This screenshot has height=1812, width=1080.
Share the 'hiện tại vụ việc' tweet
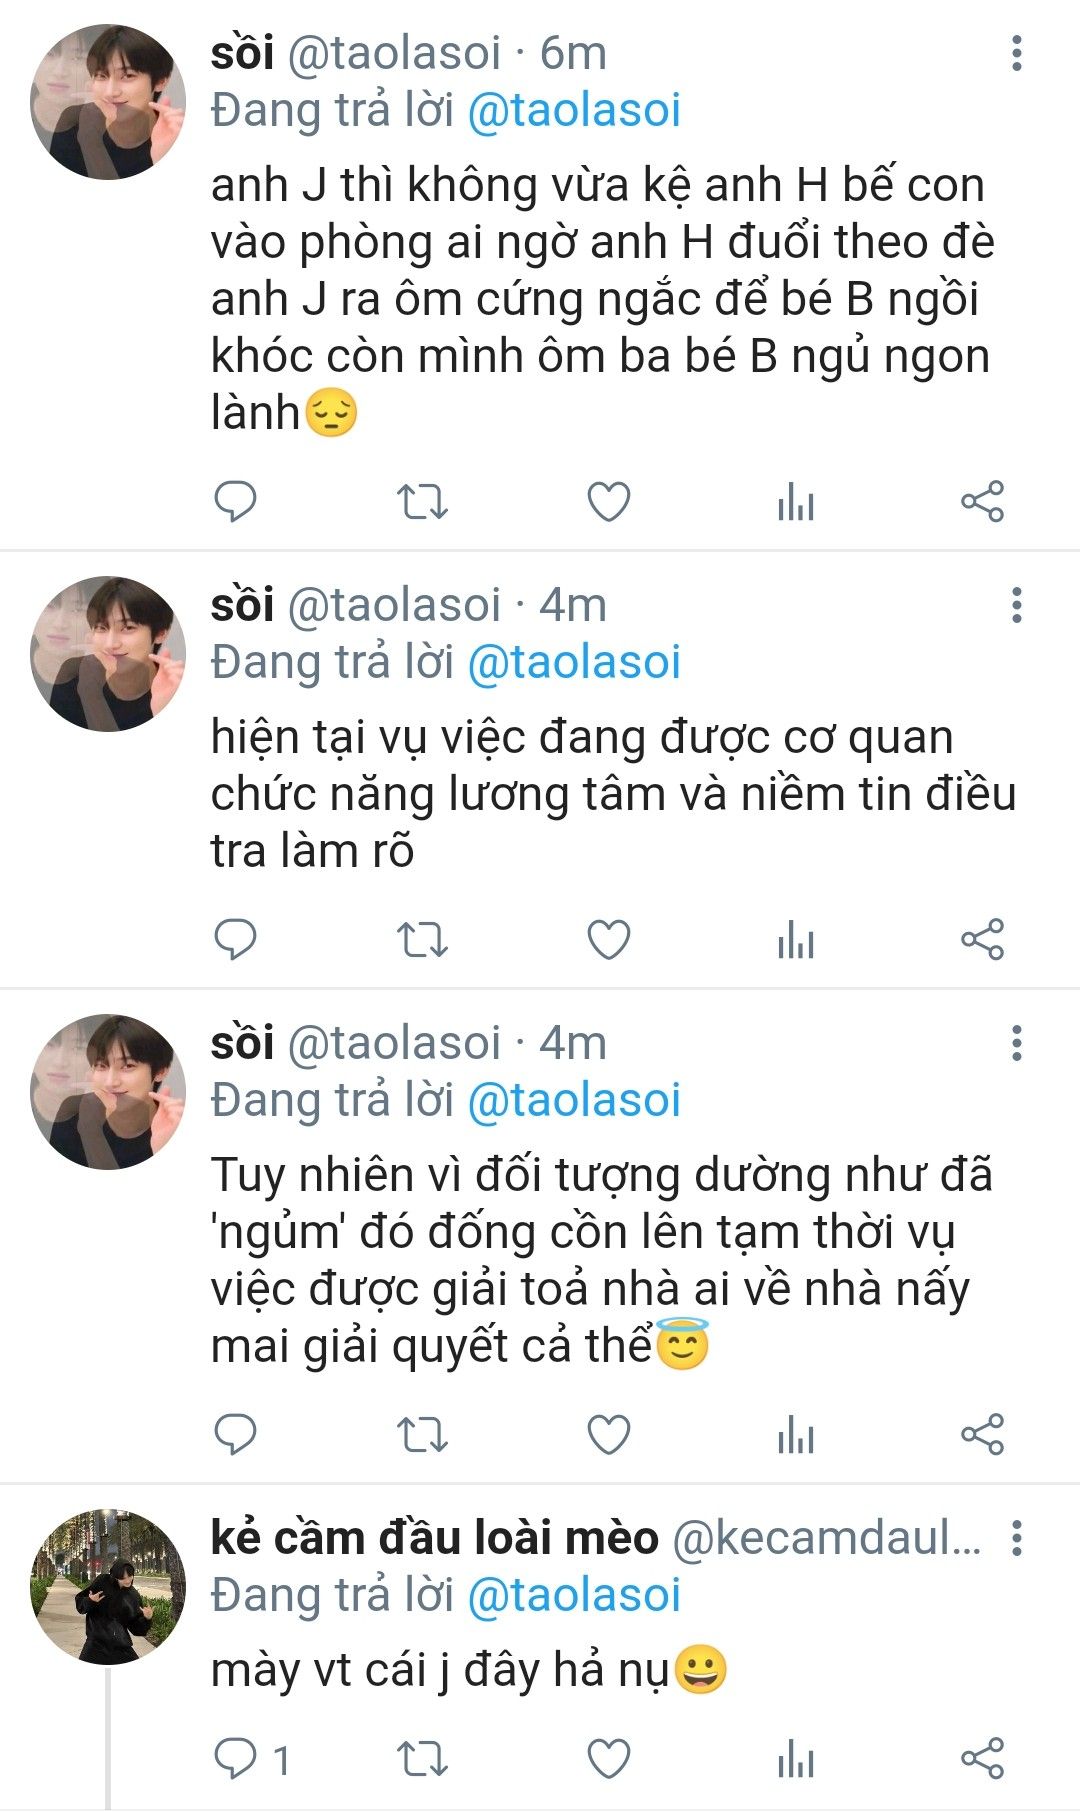[x=982, y=940]
